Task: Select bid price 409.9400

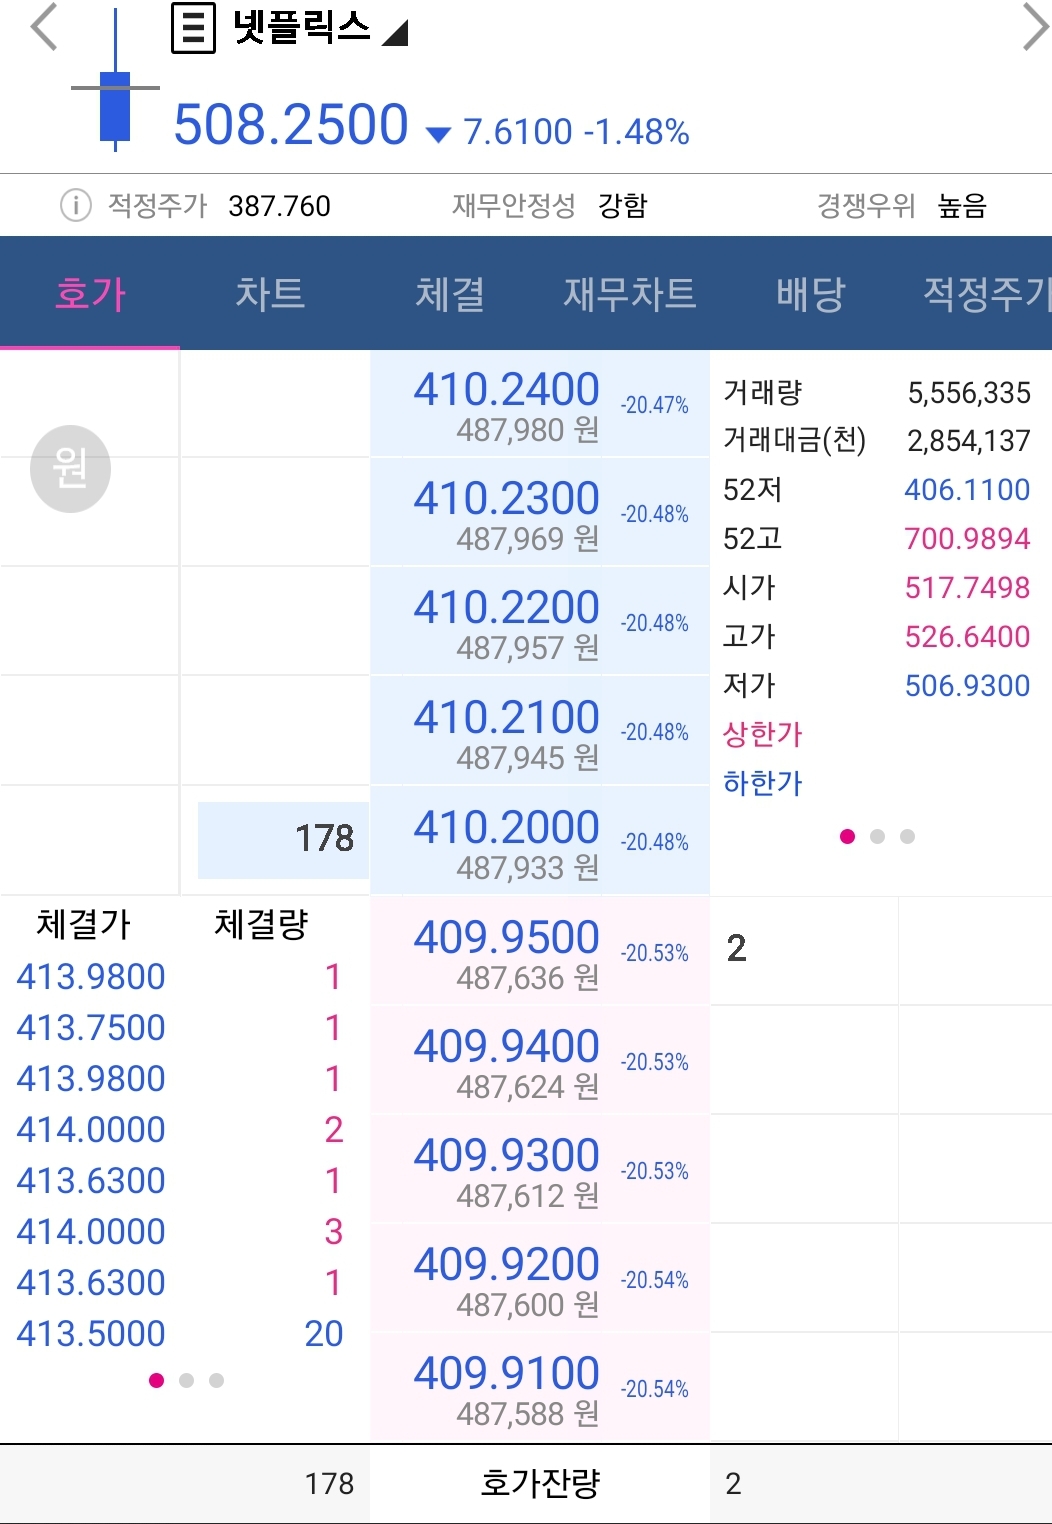Action: pos(540,1060)
